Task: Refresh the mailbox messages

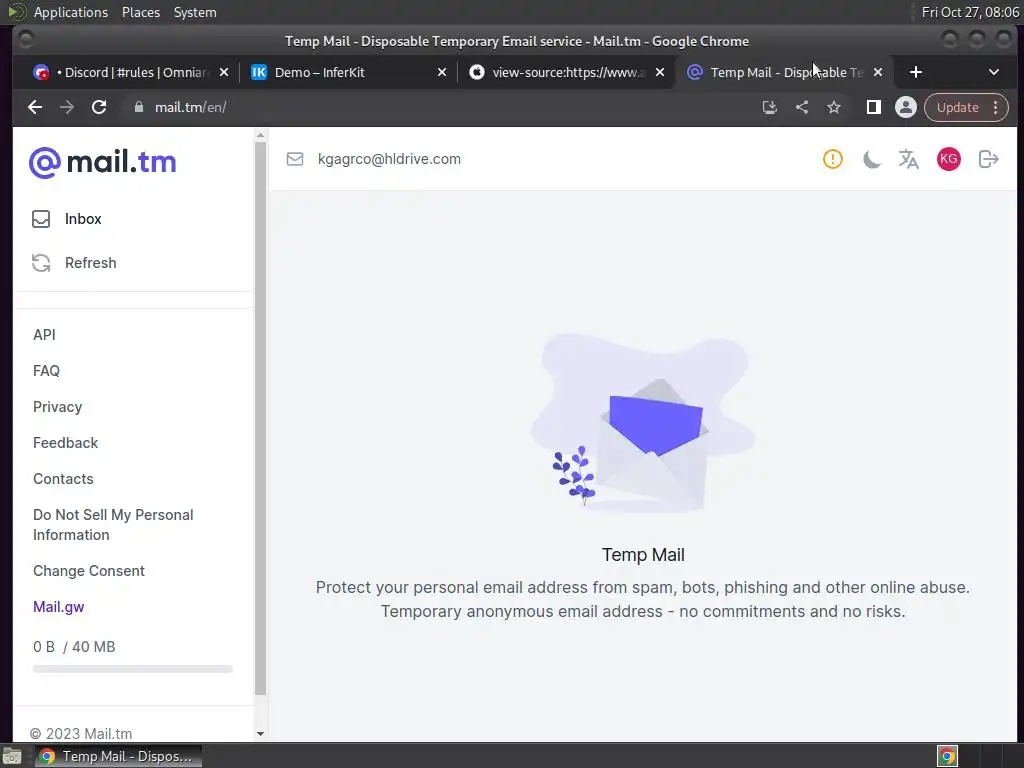Action: [x=74, y=263]
